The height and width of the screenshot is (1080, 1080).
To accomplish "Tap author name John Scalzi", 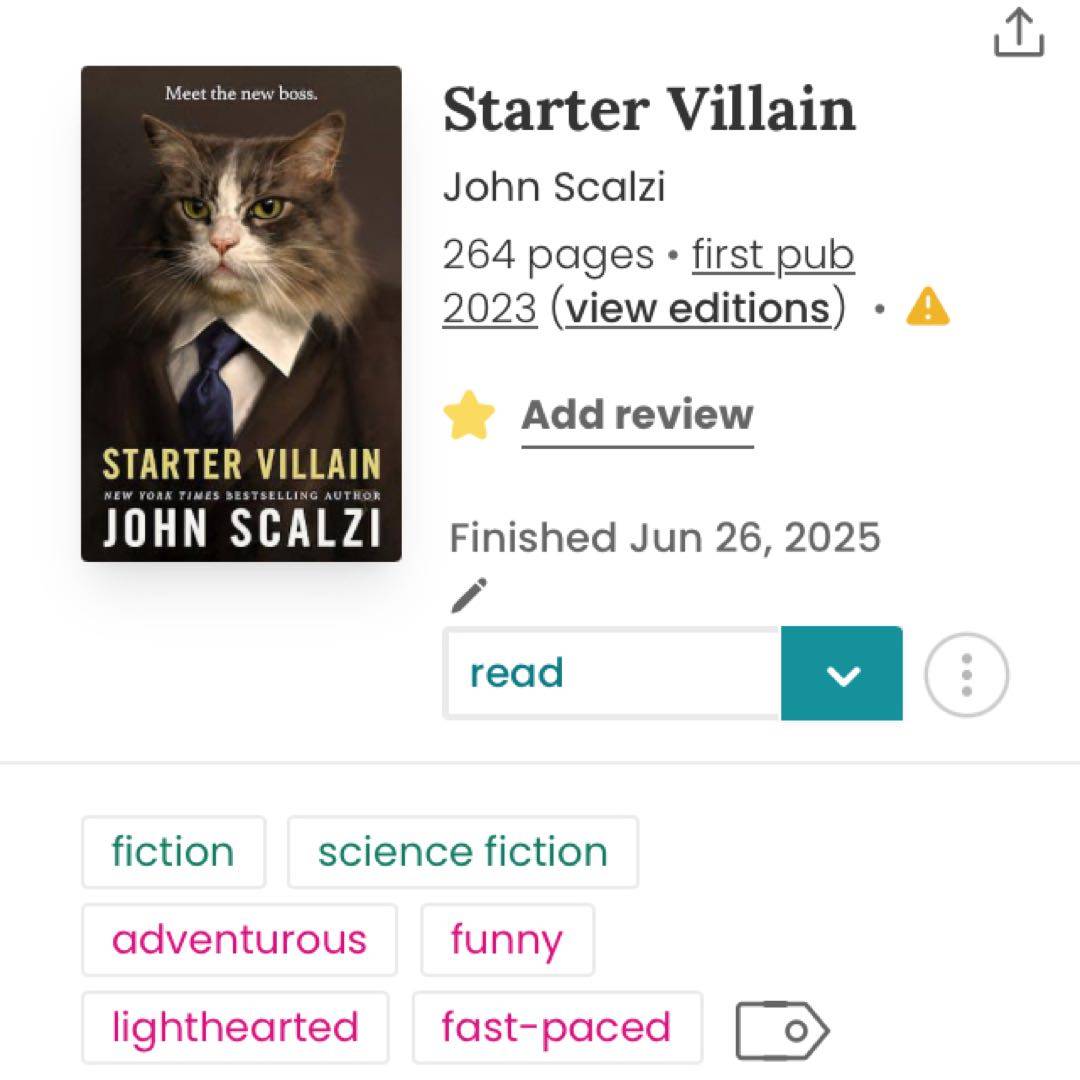I will click(x=553, y=187).
